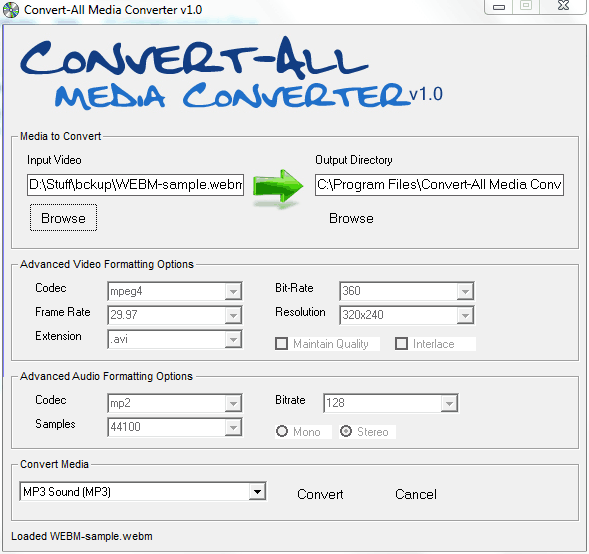The width and height of the screenshot is (589, 554).
Task: Click Browse under Input Video
Action: tap(63, 218)
